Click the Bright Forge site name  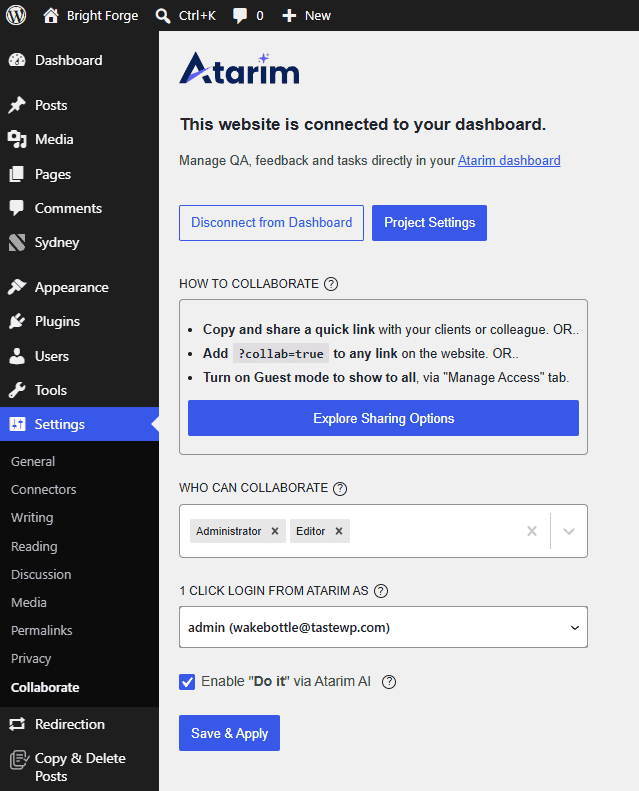tap(102, 16)
